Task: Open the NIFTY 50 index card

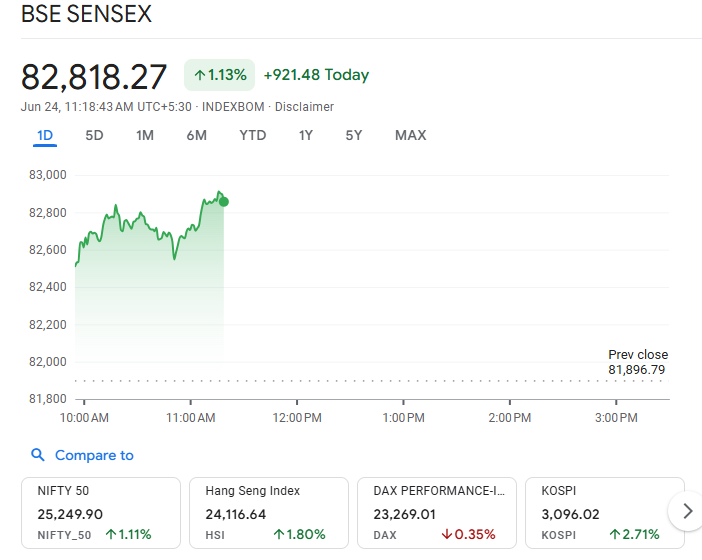Action: coord(101,513)
